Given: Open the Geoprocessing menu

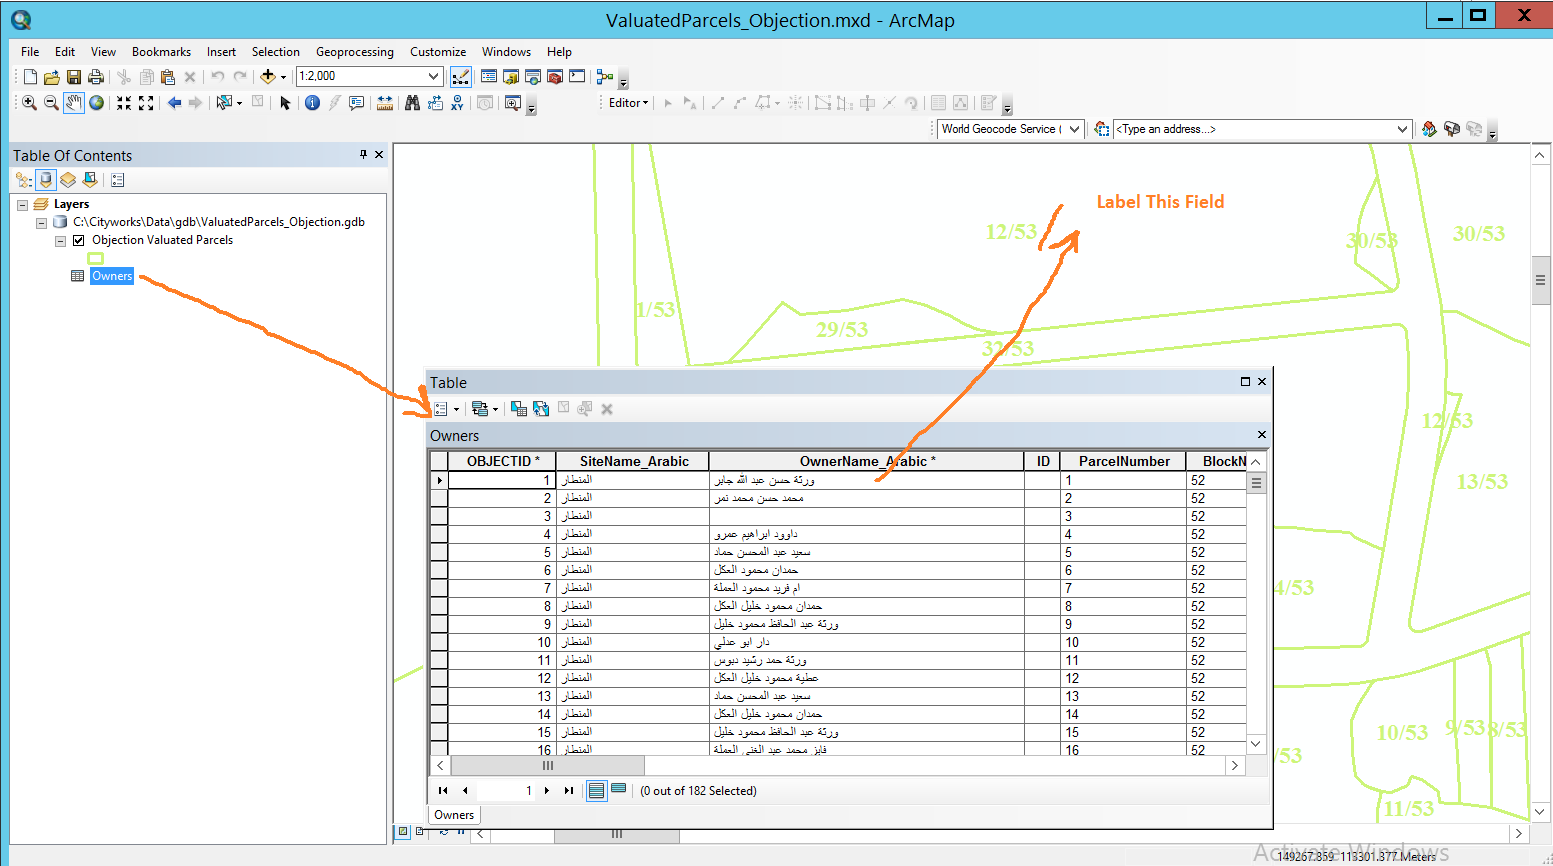Looking at the screenshot, I should 355,52.
